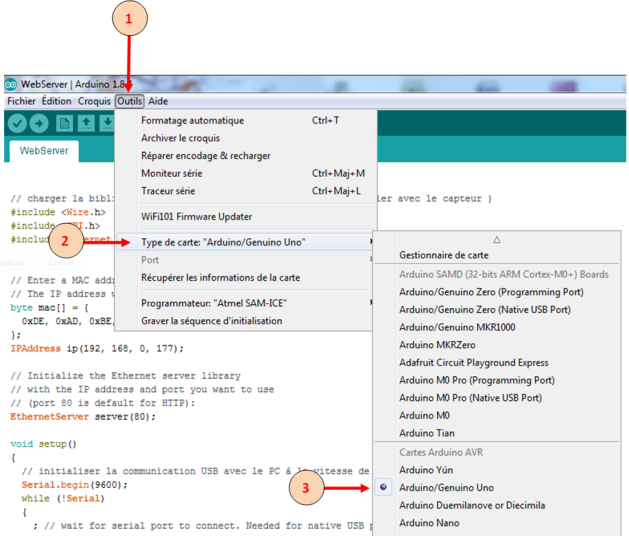Open the Fichier menu
This screenshot has width=629, height=540.
click(21, 101)
